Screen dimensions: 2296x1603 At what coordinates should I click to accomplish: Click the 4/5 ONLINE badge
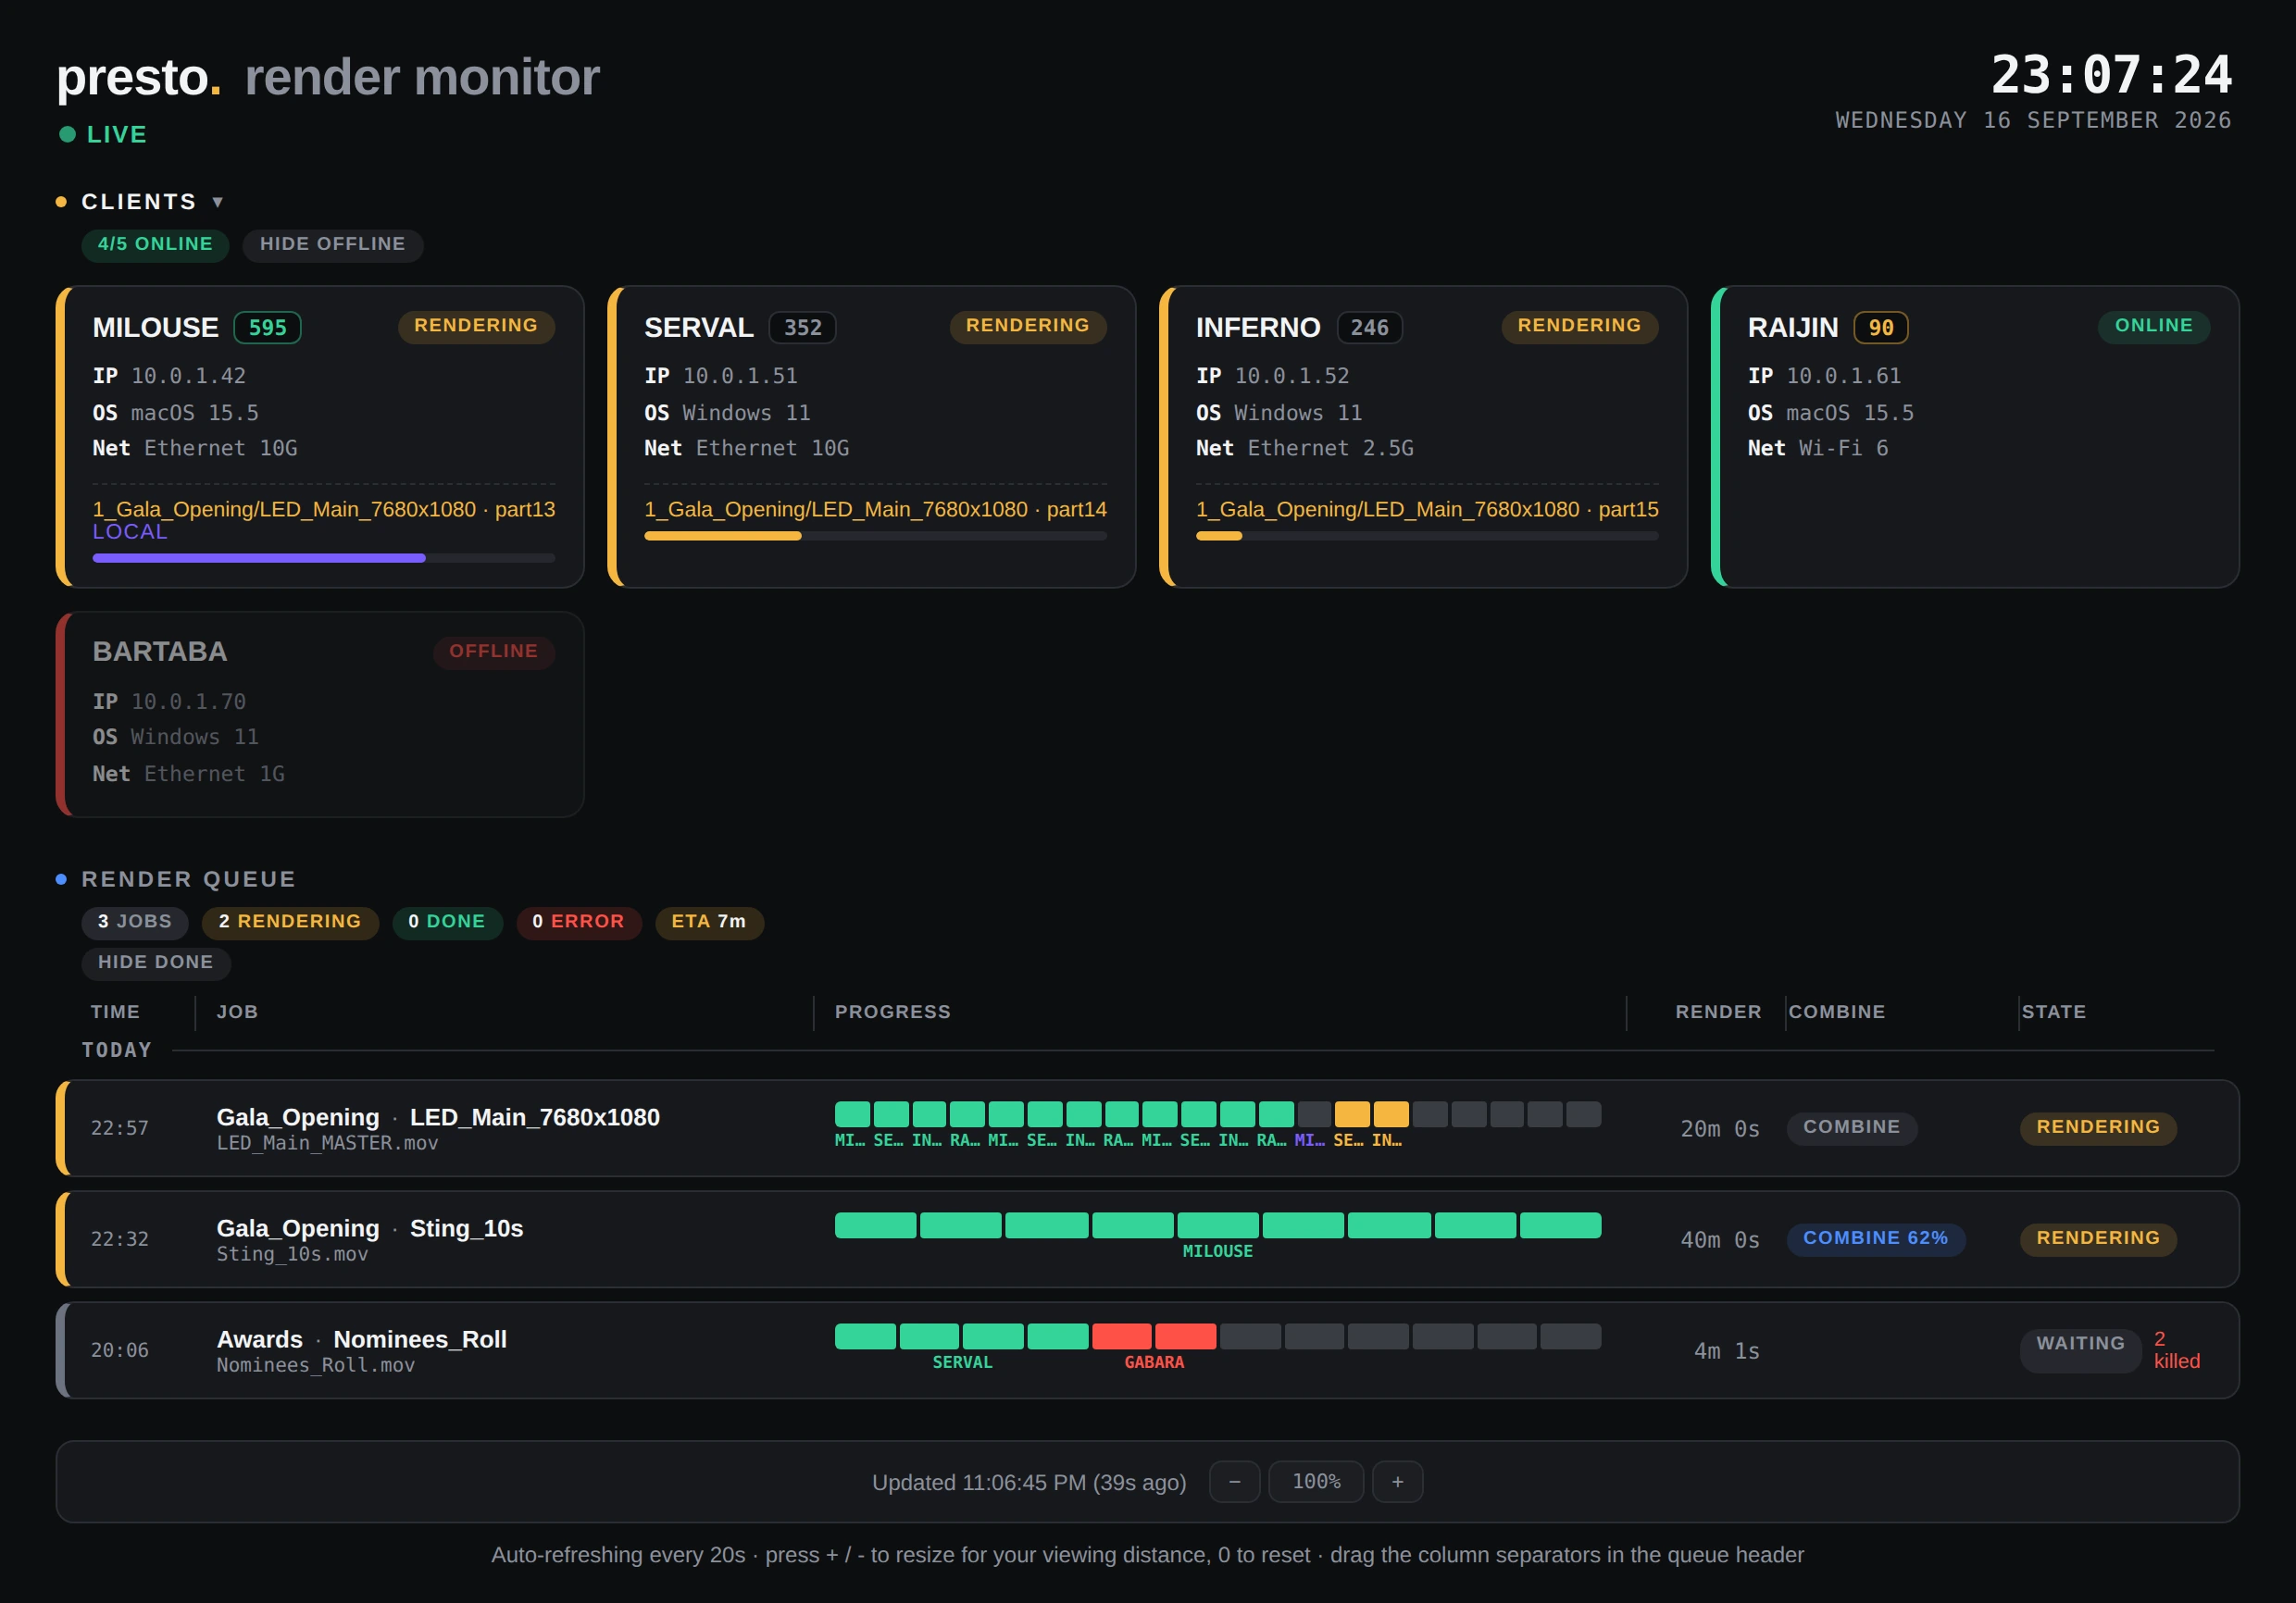[x=155, y=245]
